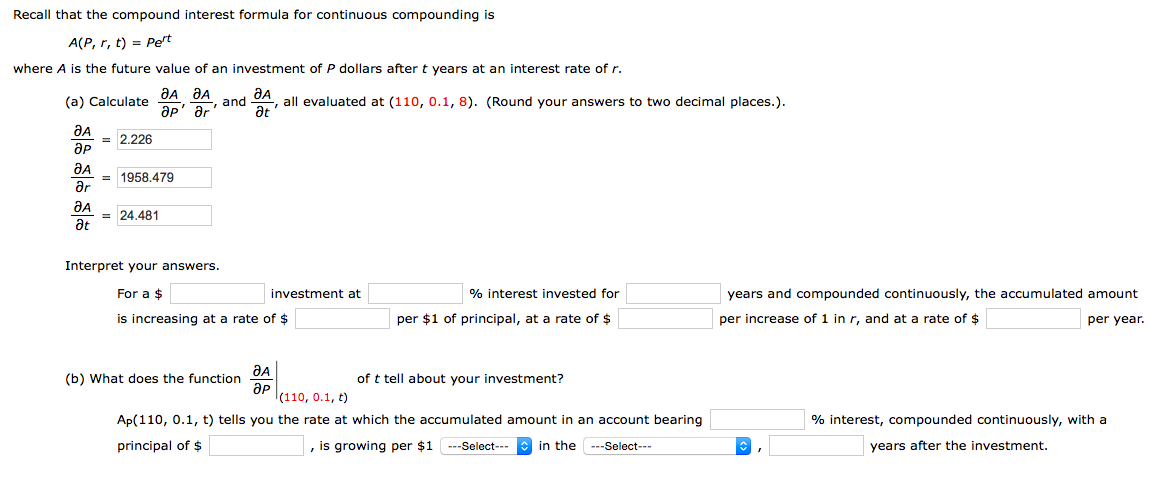
Task: Click the formula A(P, r, t) = Pe^rt
Action: click(x=112, y=43)
